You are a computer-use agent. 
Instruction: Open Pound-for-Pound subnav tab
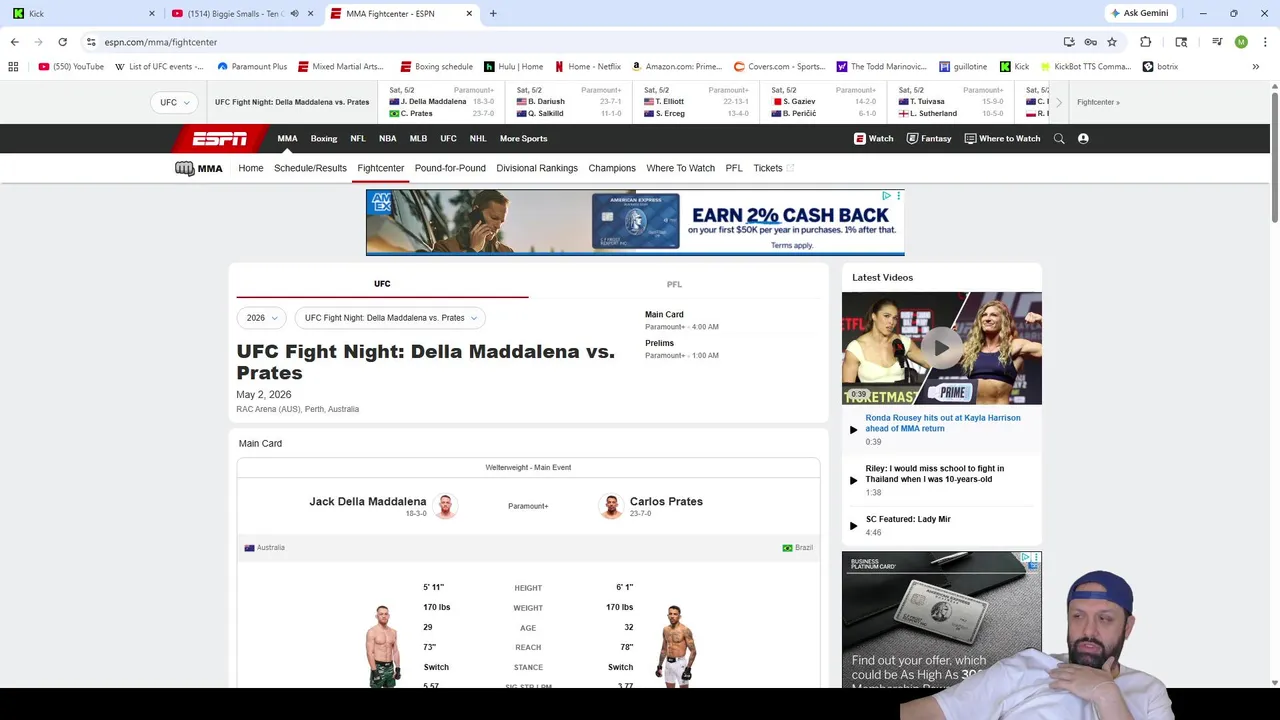pos(450,168)
